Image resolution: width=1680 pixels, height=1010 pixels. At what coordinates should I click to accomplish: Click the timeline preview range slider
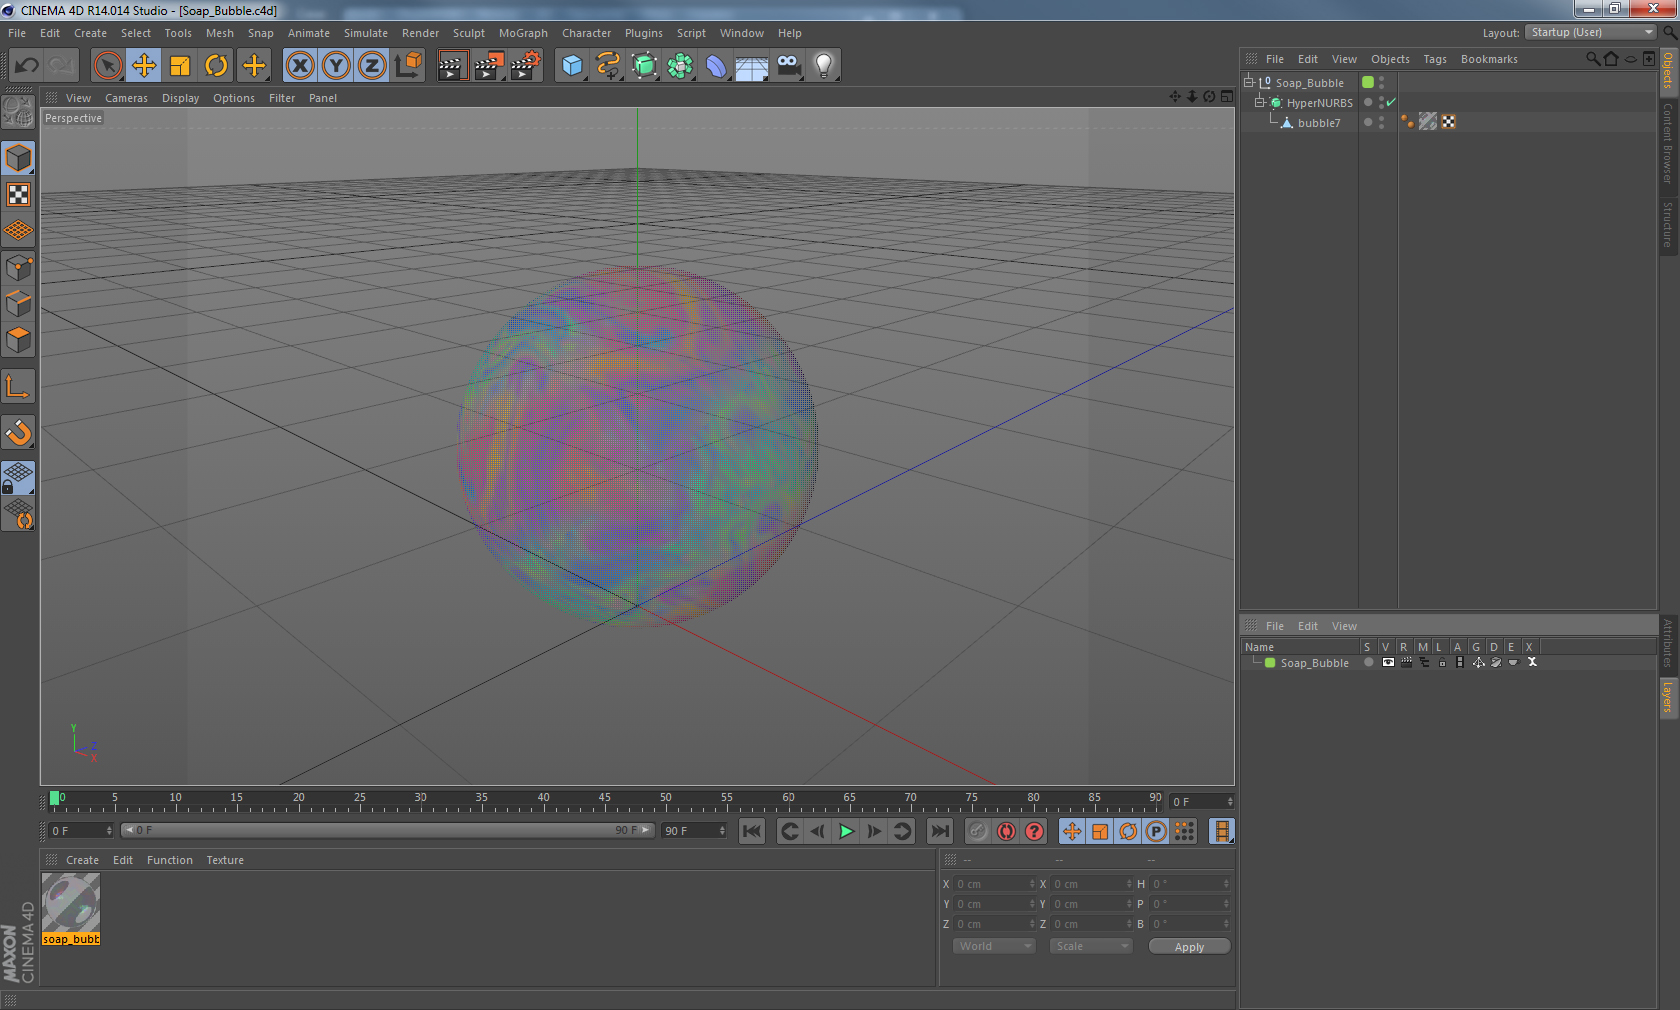388,830
